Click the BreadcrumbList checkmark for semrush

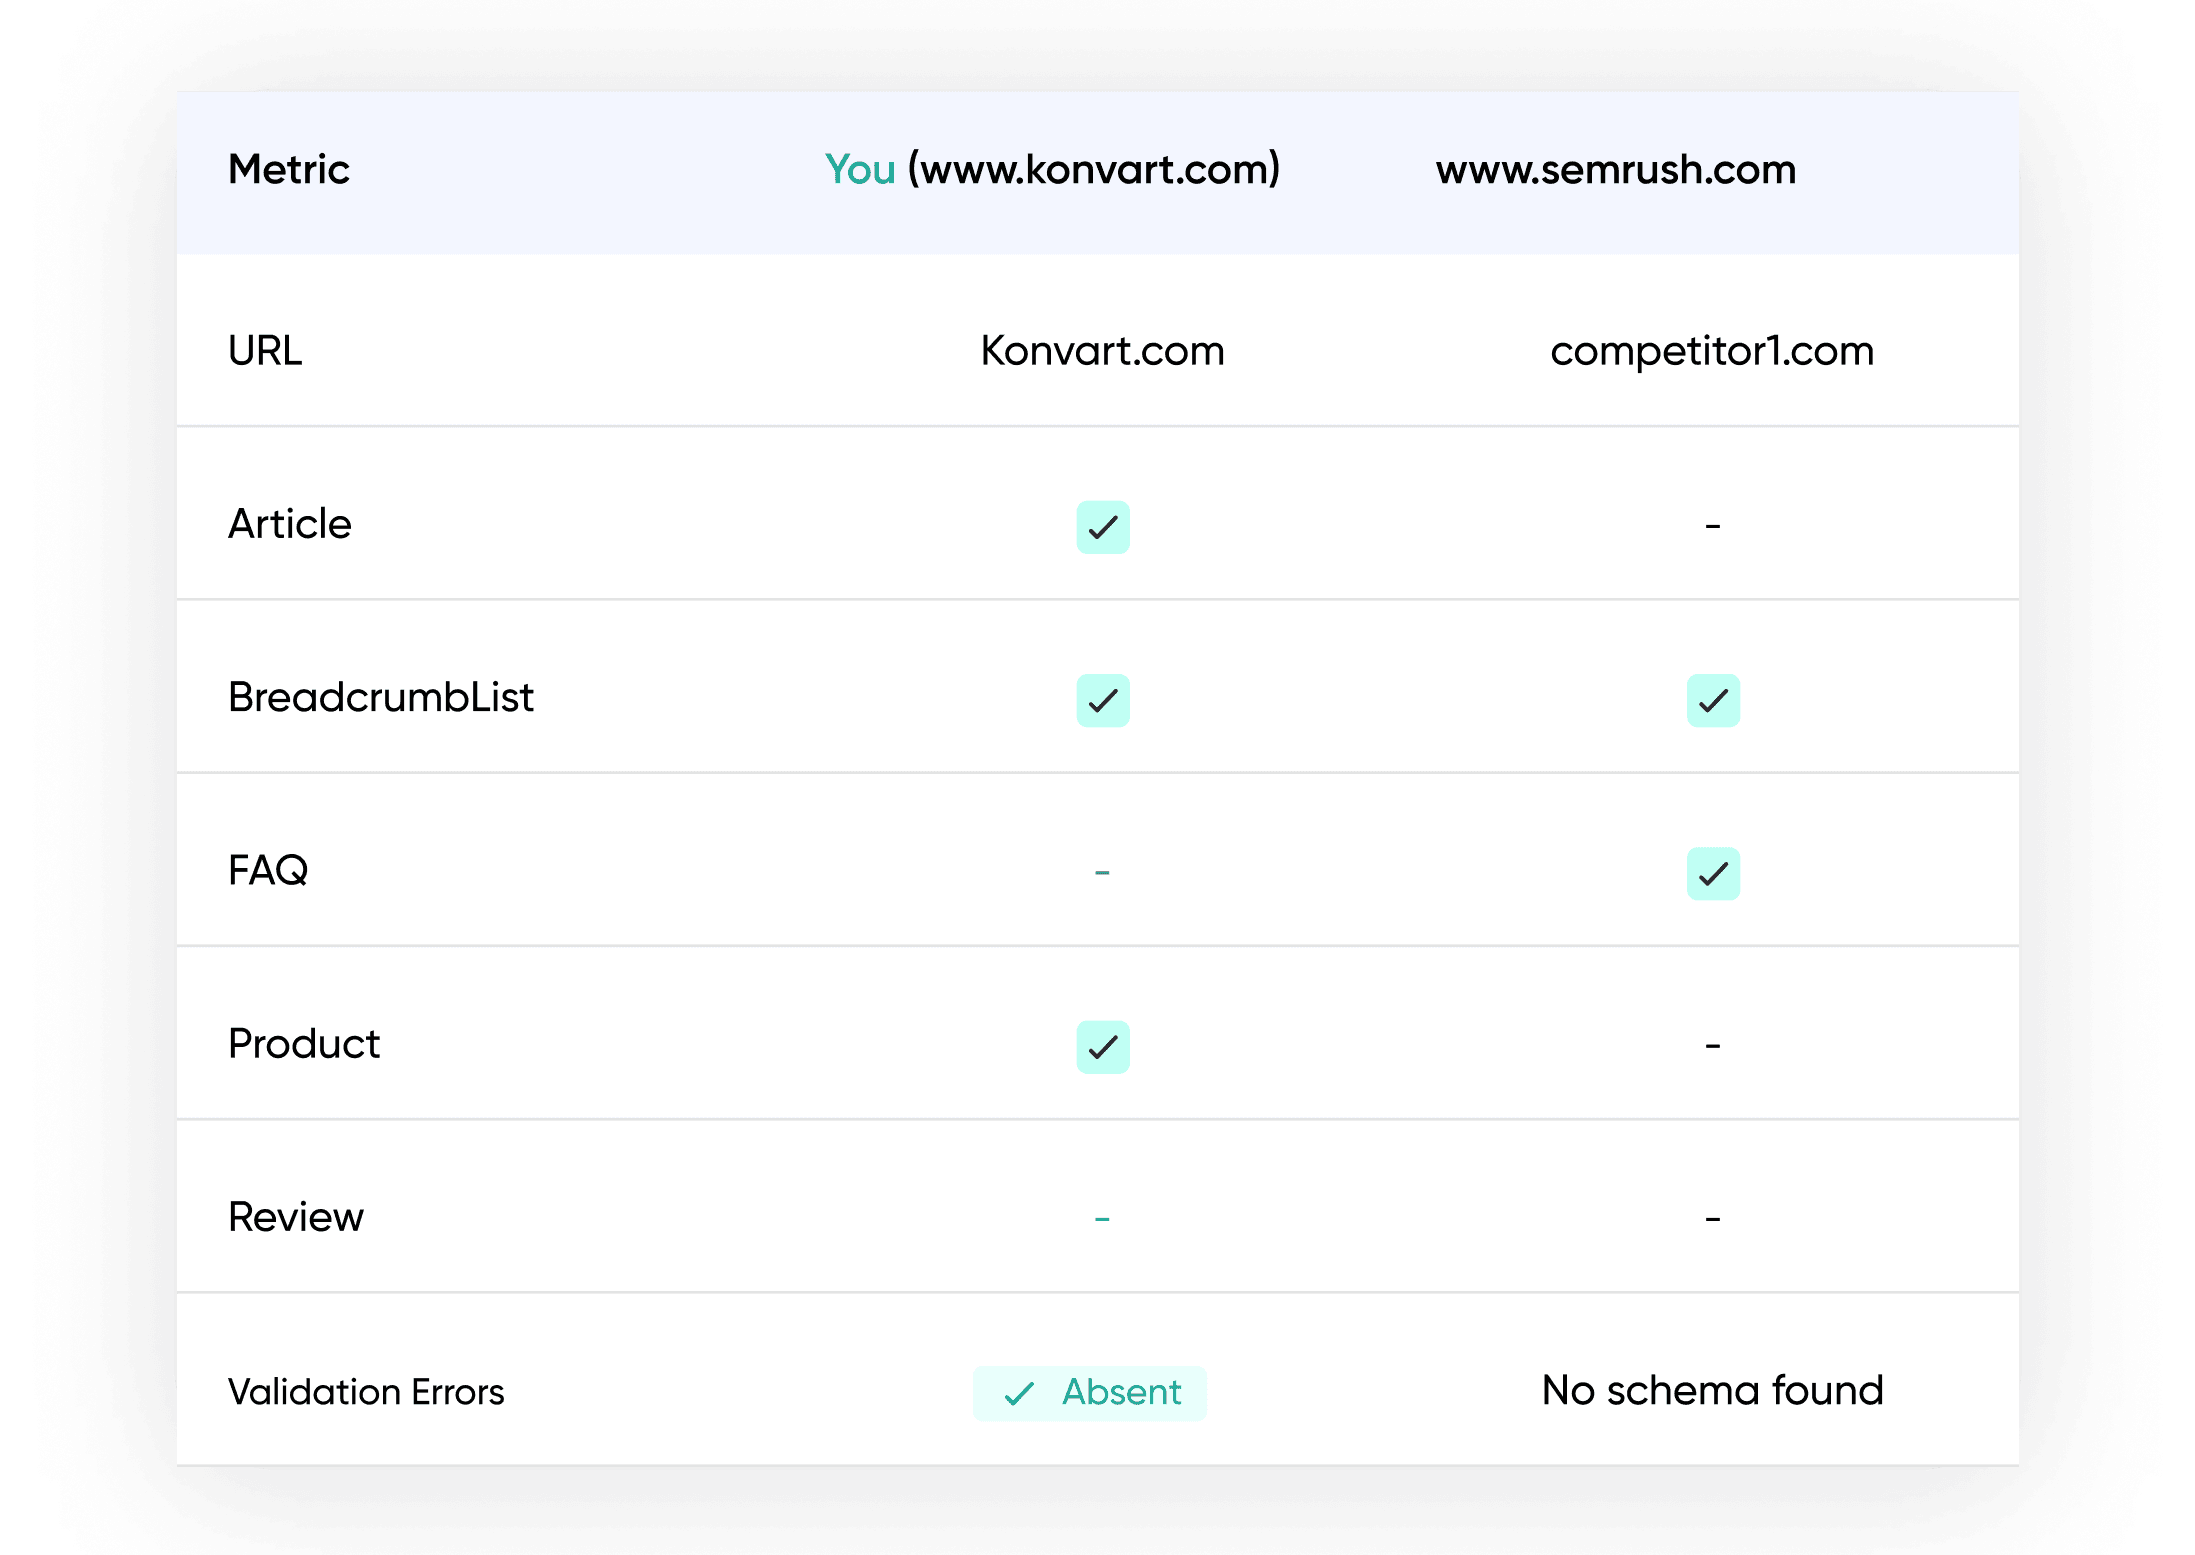coord(1712,700)
